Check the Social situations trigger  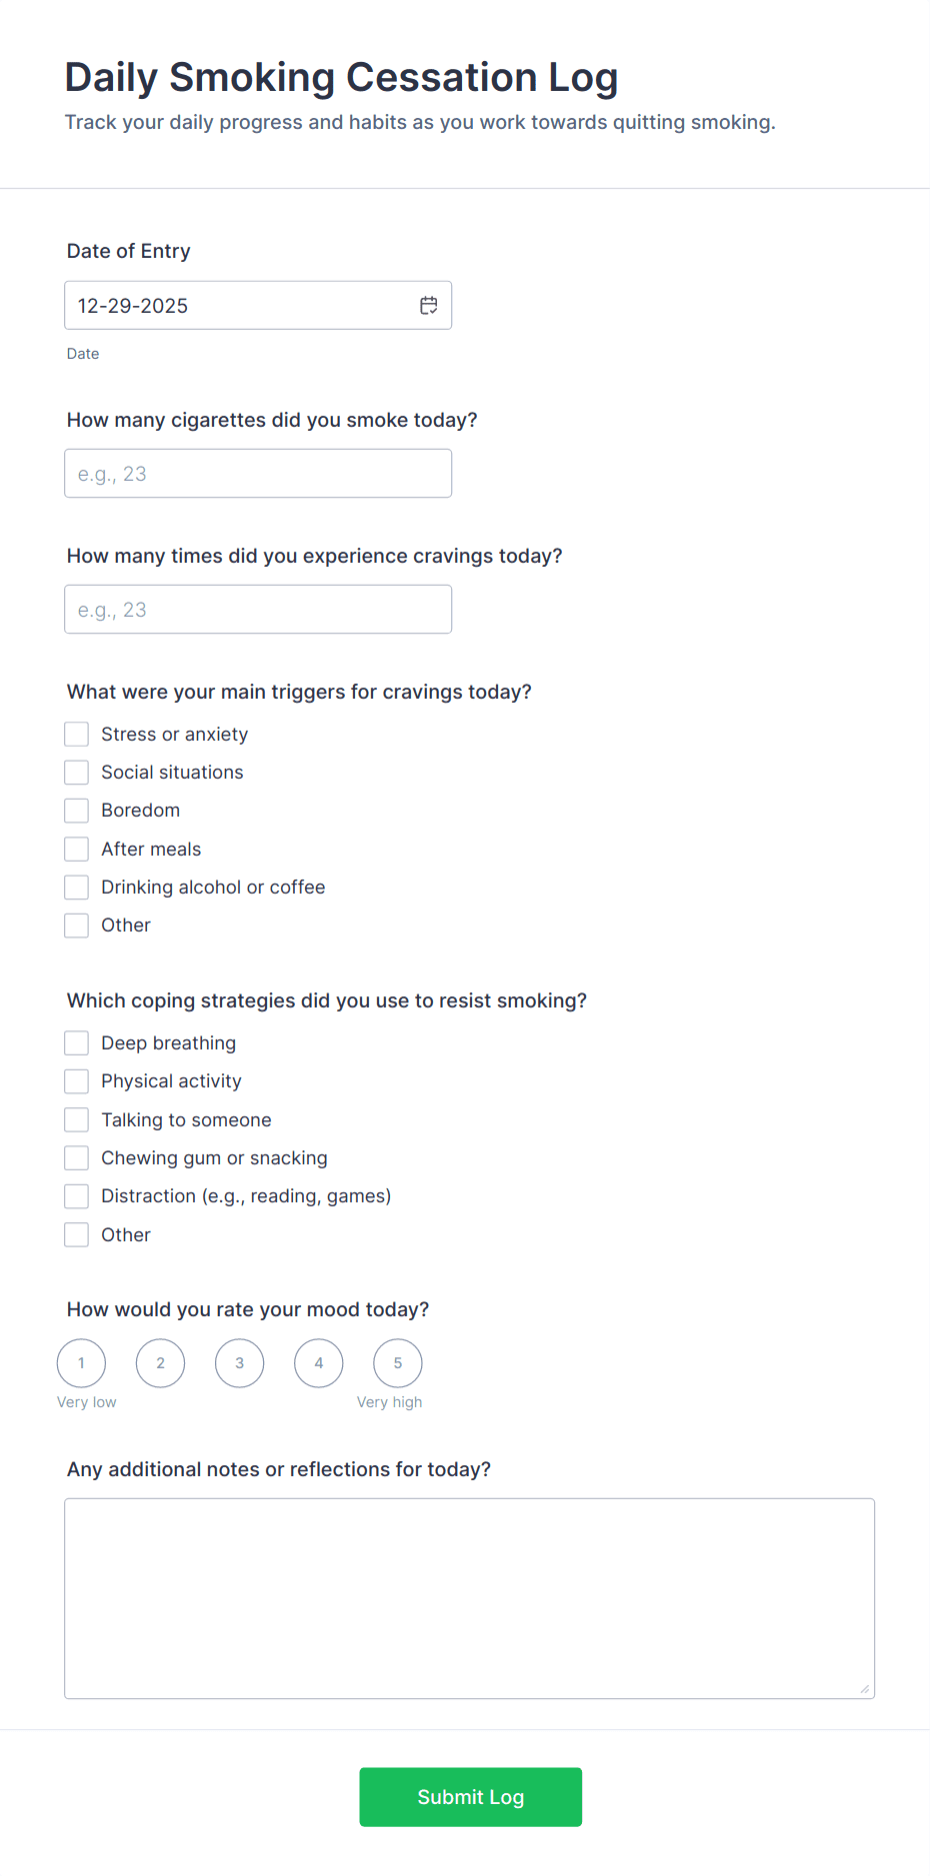click(76, 771)
